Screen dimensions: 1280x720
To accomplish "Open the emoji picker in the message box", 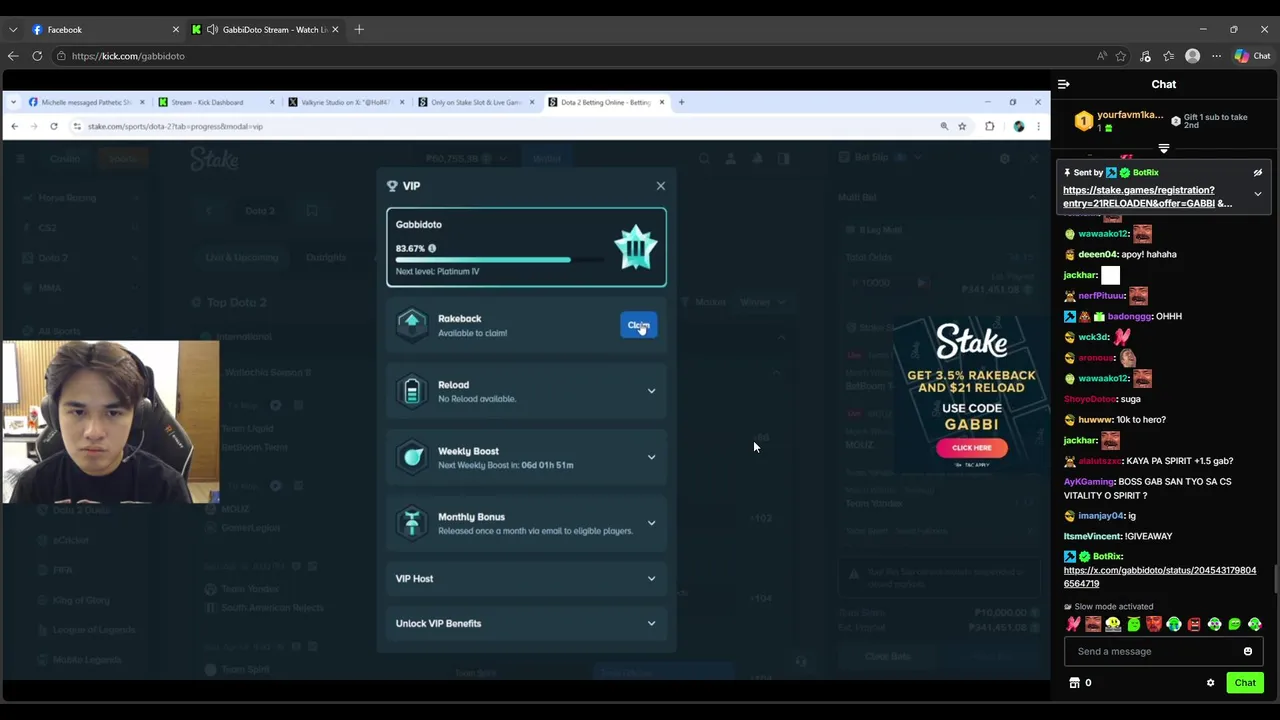I will (1247, 651).
